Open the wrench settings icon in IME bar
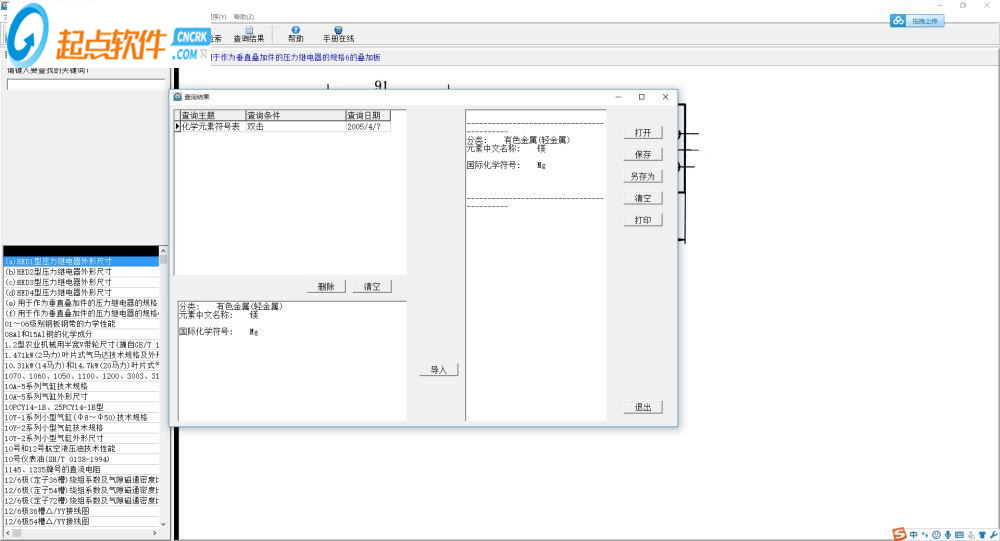Screen dimensions: 1000x541 pos(993,535)
